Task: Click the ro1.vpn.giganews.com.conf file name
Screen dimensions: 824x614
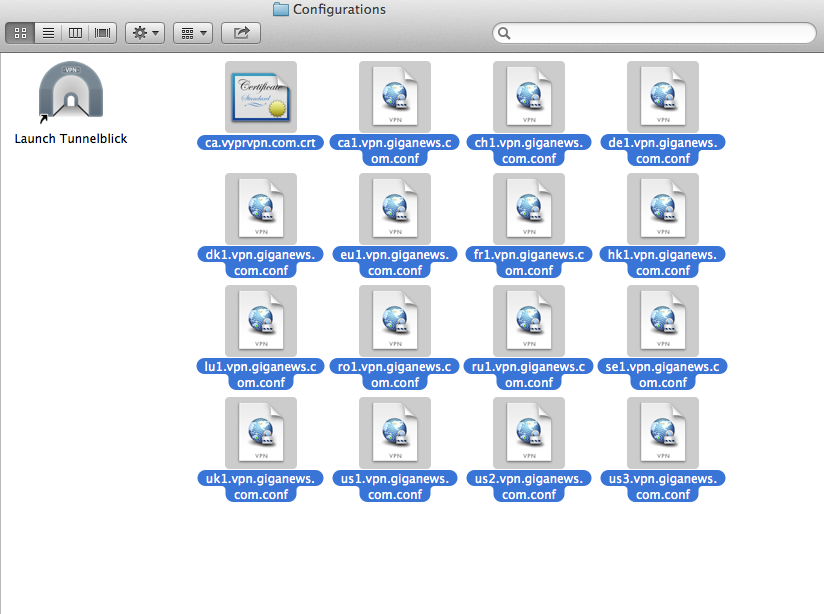Action: click(395, 374)
